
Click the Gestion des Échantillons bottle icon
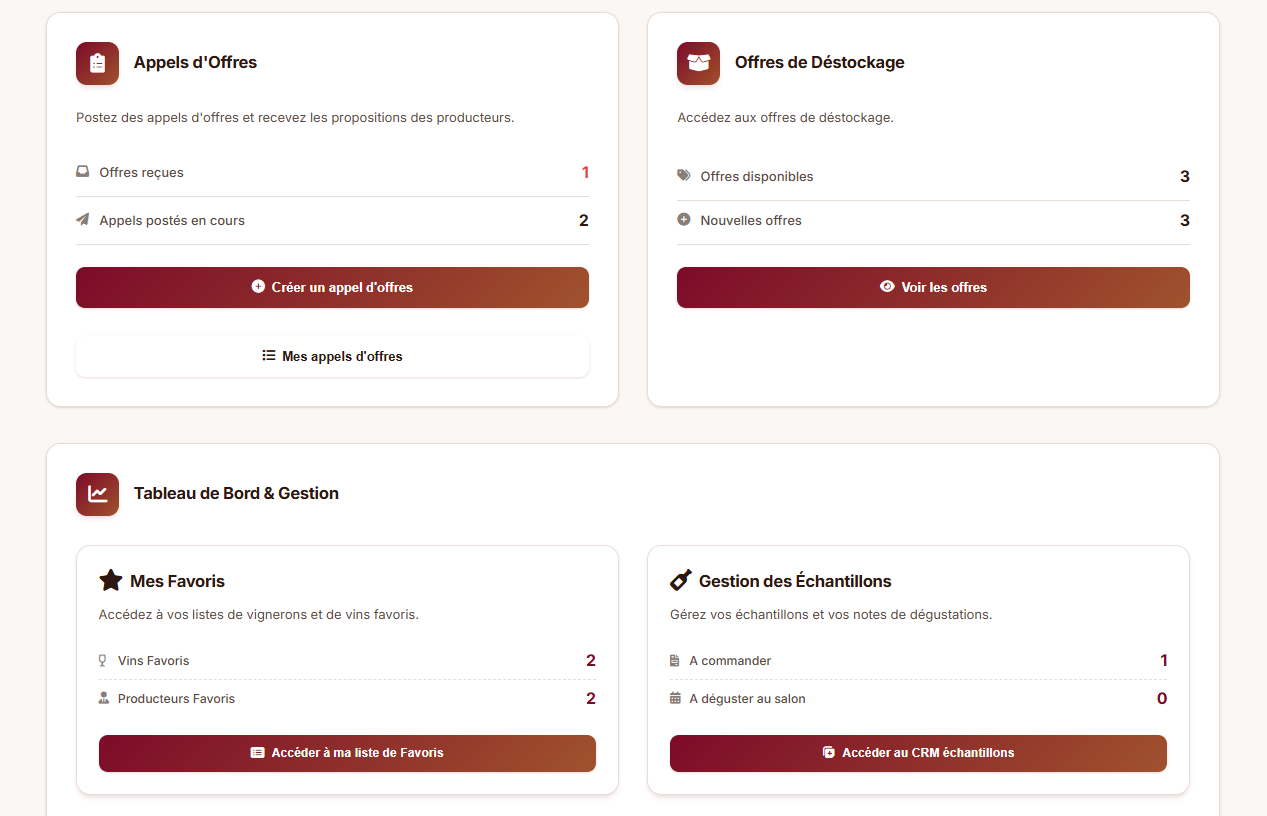point(681,580)
